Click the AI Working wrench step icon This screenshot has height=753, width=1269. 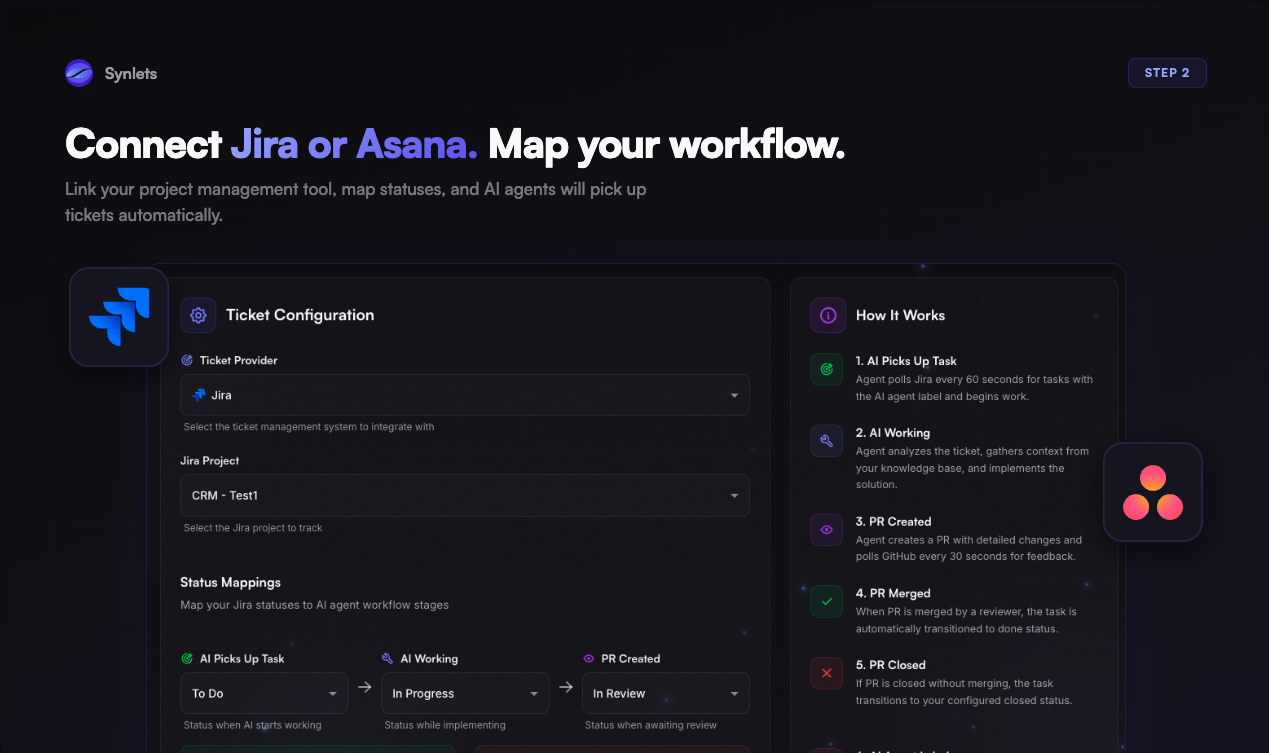[x=826, y=441]
